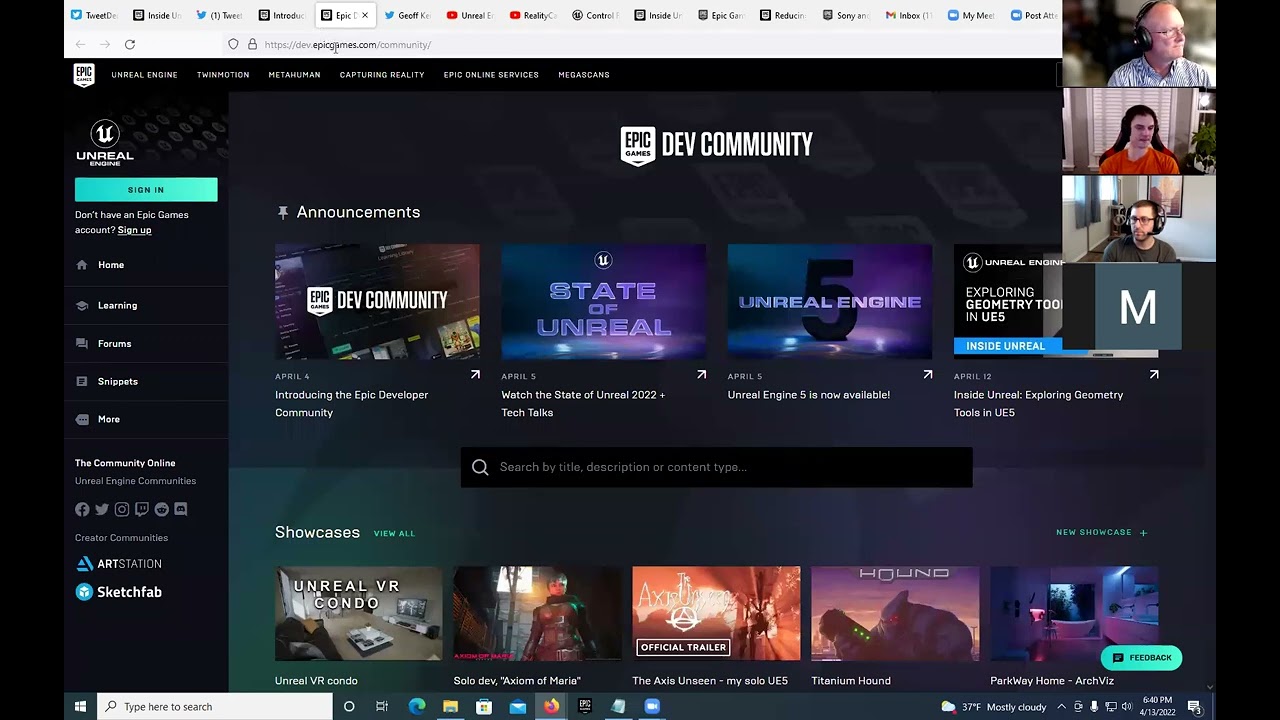Screen dimensions: 1280x720
Task: Open external arrow for Epic Developer Community announcement
Action: point(475,375)
